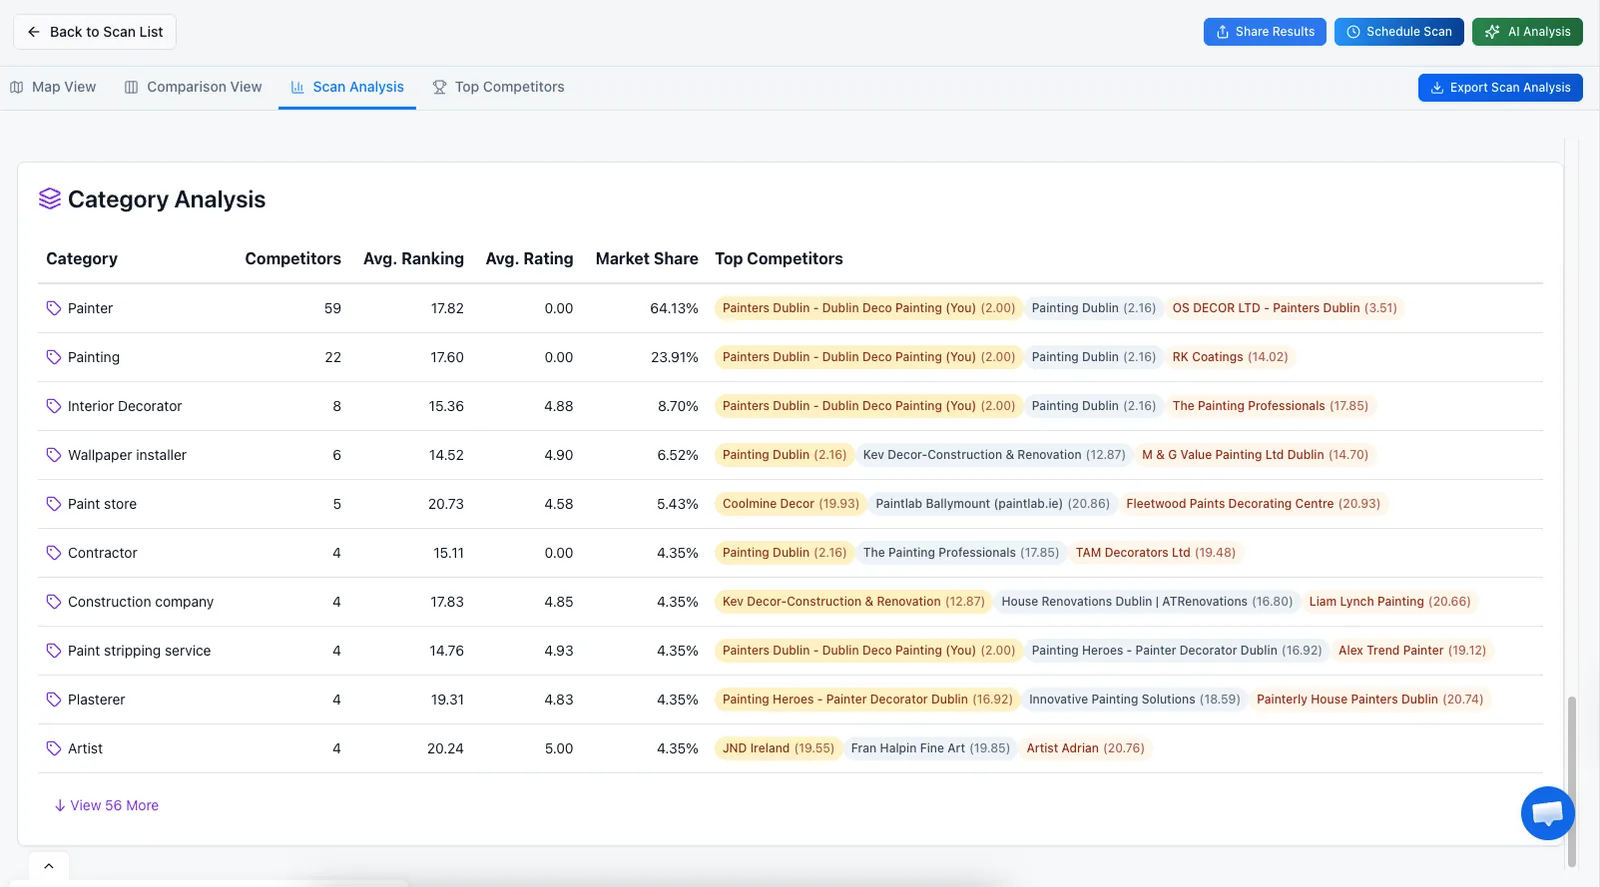Open the chat support bubble
1600x887 pixels.
point(1547,813)
